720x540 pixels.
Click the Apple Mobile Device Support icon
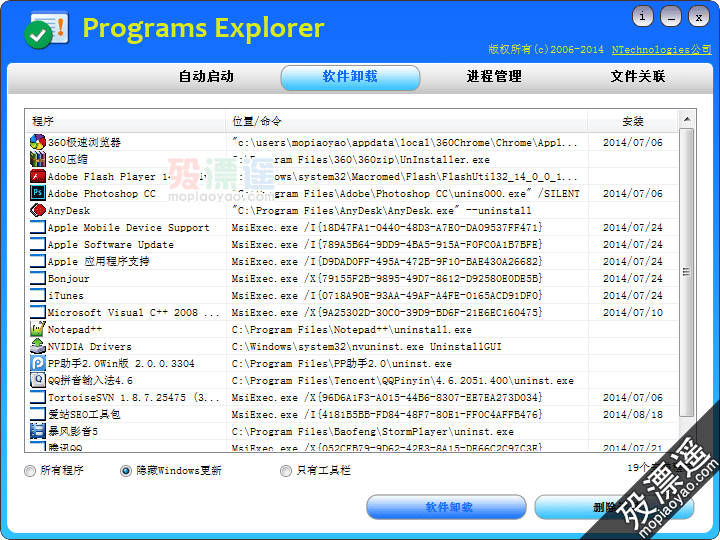[38, 227]
